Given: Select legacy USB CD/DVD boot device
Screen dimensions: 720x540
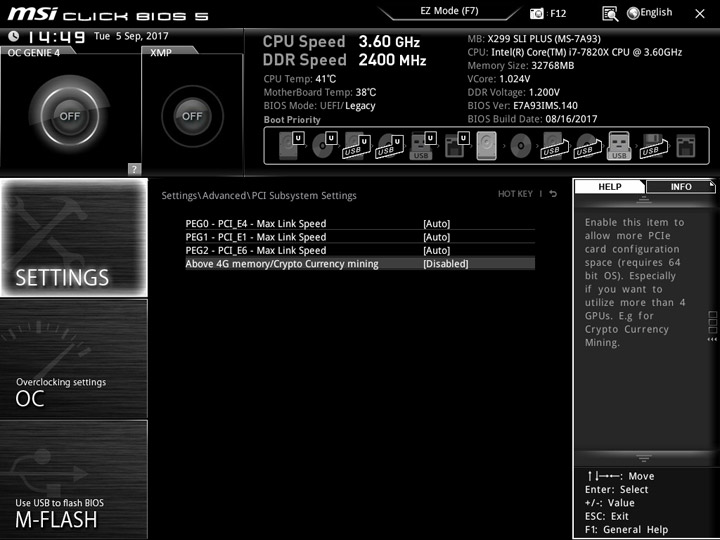Looking at the screenshot, I should tap(588, 146).
